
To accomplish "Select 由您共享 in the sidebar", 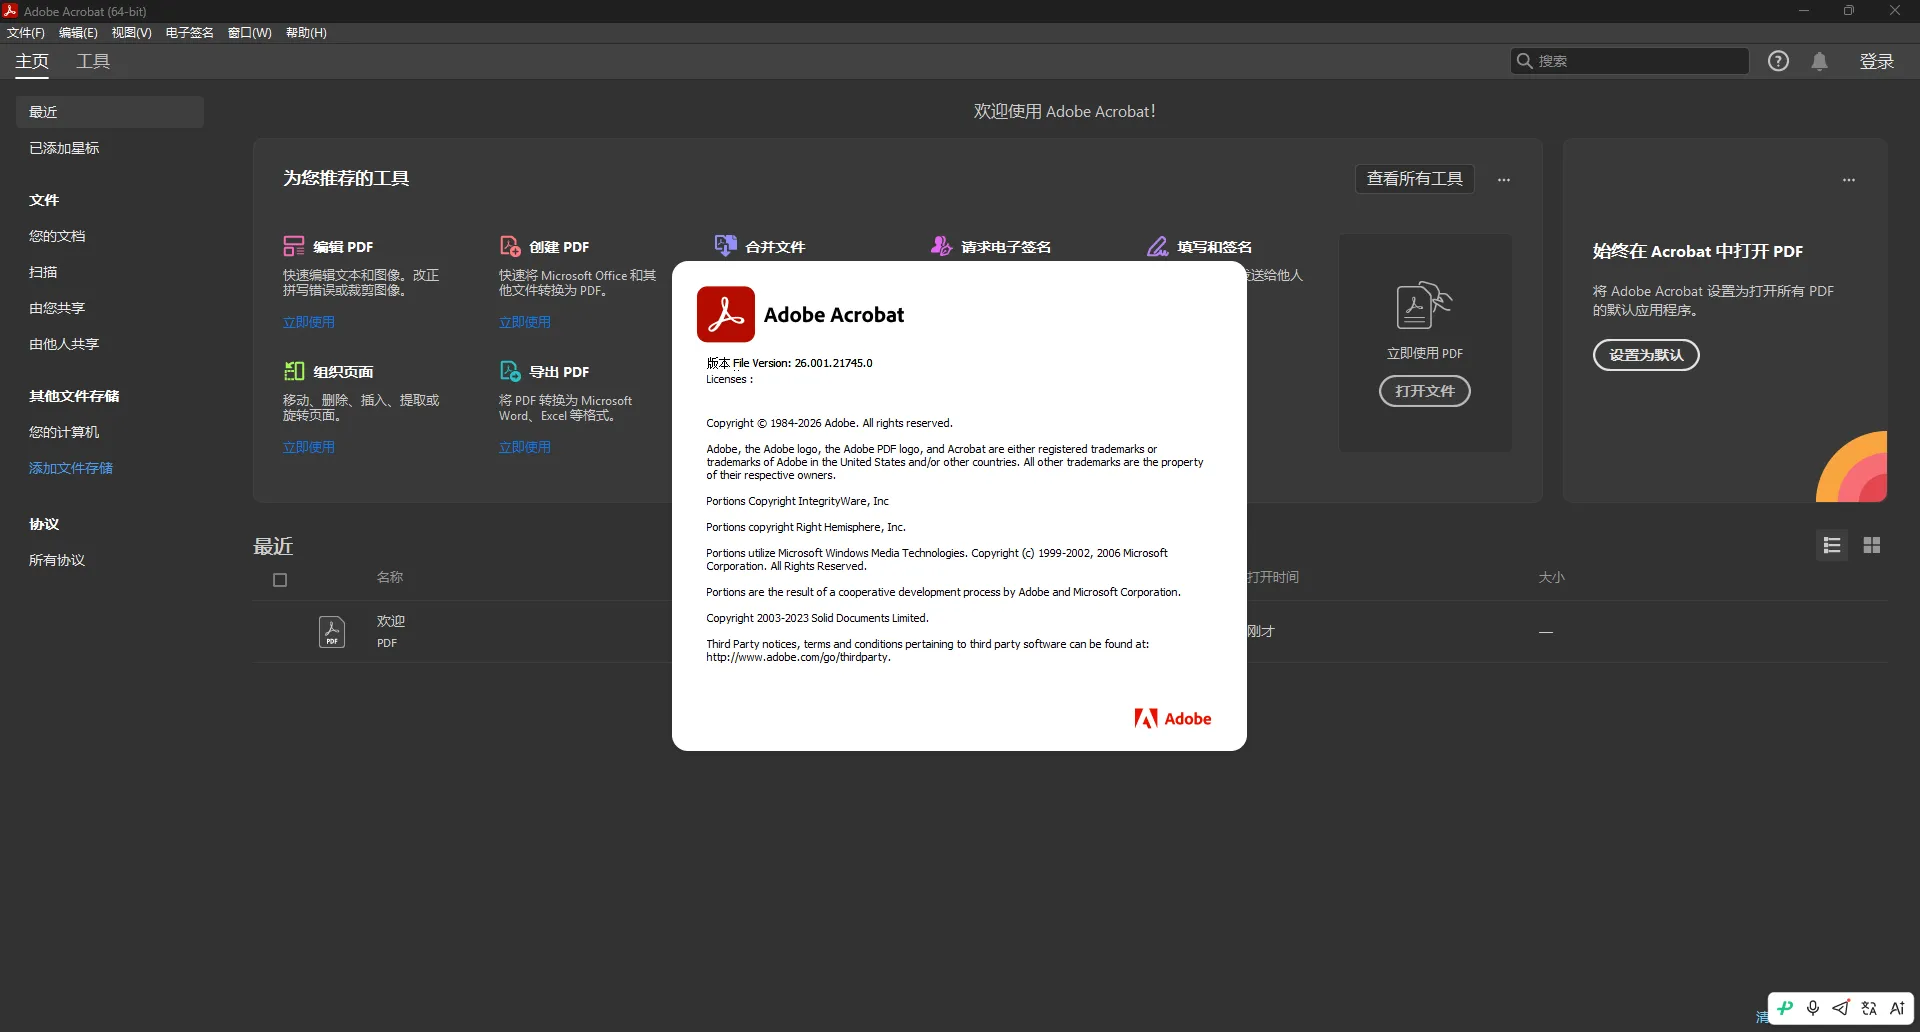I will 57,308.
